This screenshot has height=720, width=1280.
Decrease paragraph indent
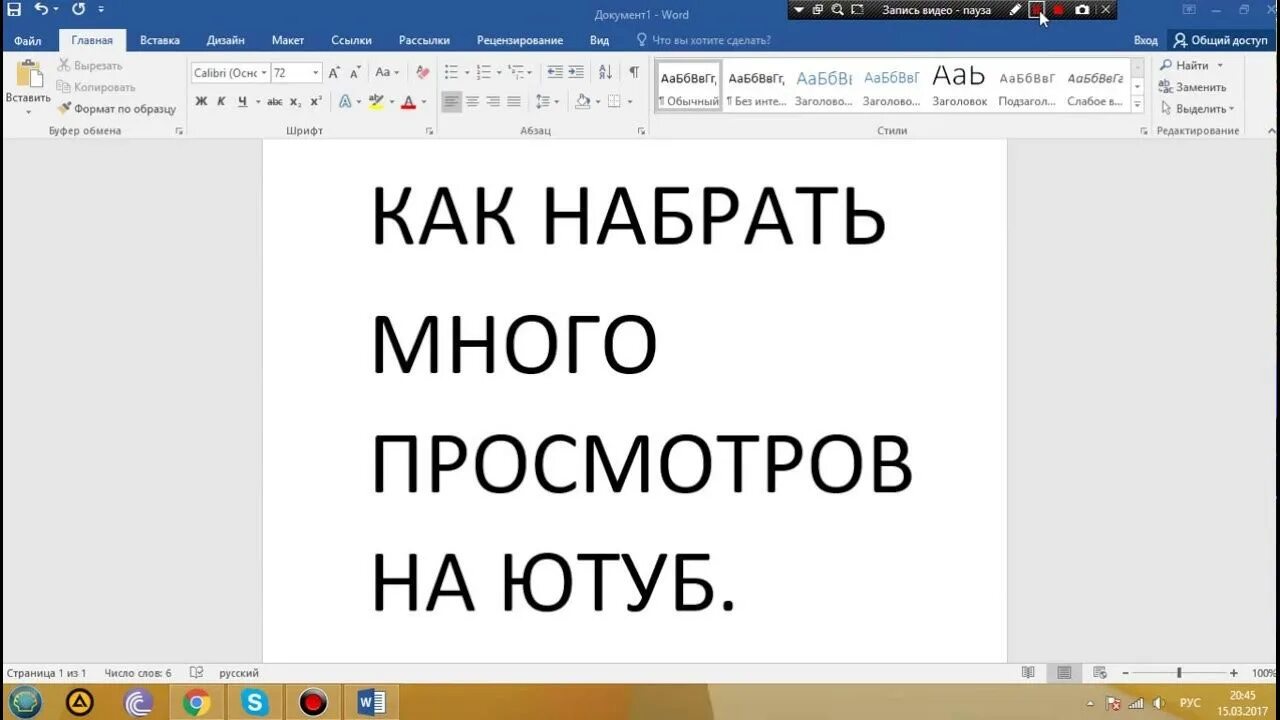555,73
